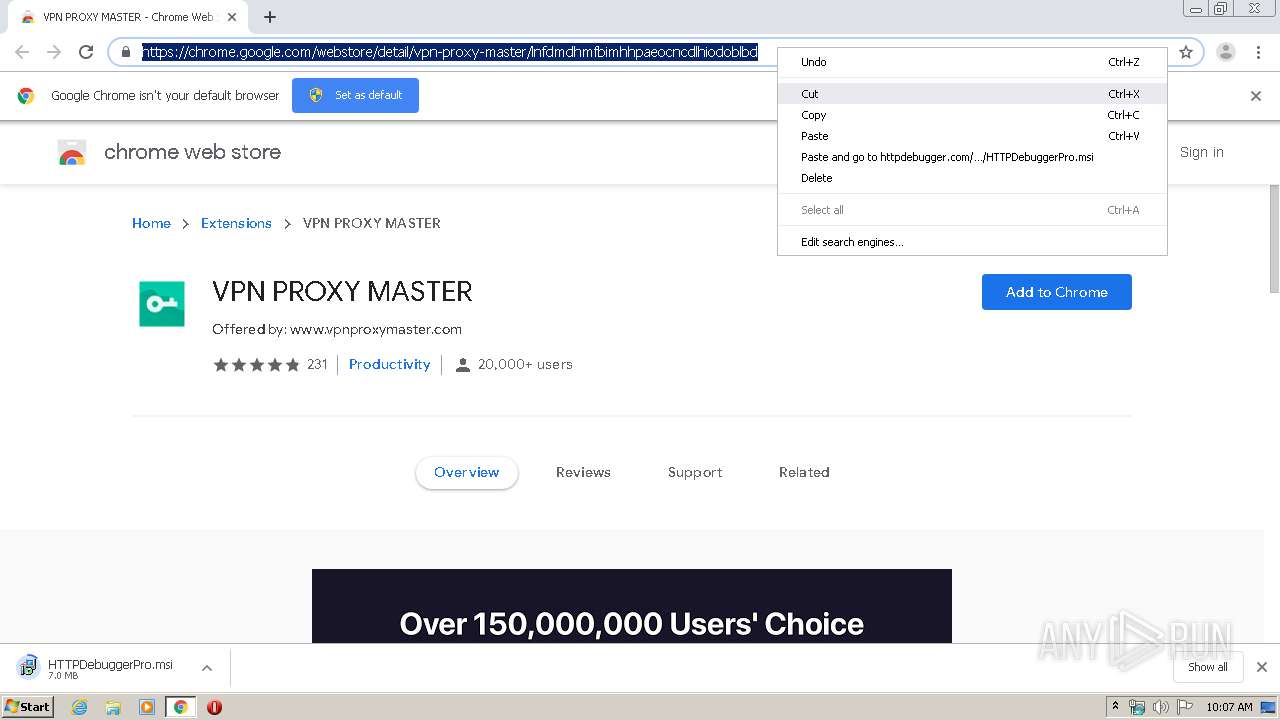
Task: Select Undo in context menu
Action: point(972,62)
